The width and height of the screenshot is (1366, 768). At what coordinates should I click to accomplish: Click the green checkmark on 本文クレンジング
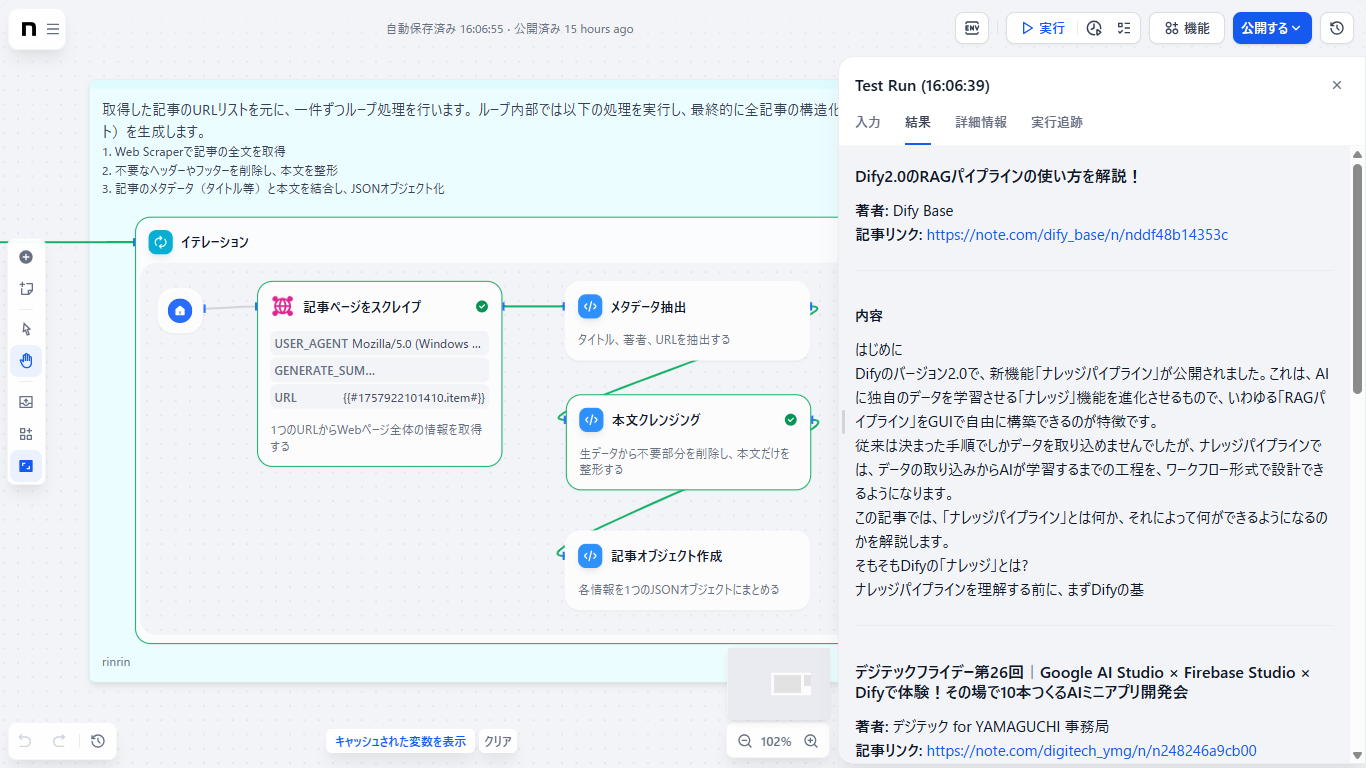coord(791,420)
